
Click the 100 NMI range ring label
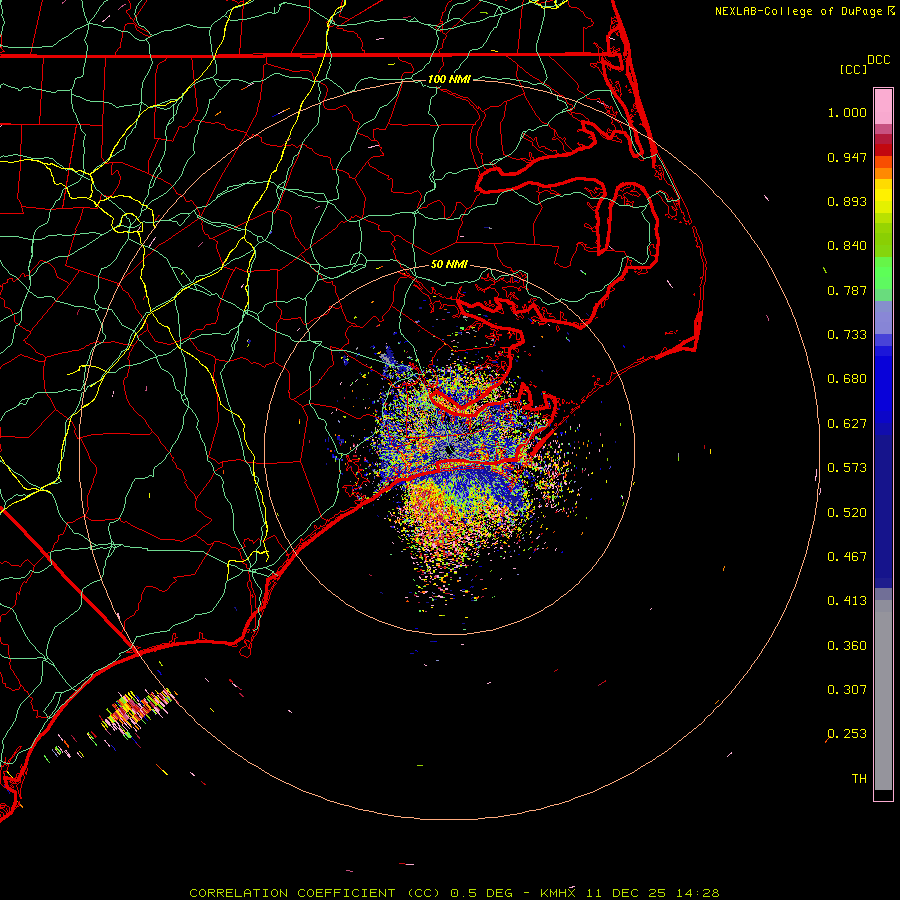pyautogui.click(x=449, y=79)
